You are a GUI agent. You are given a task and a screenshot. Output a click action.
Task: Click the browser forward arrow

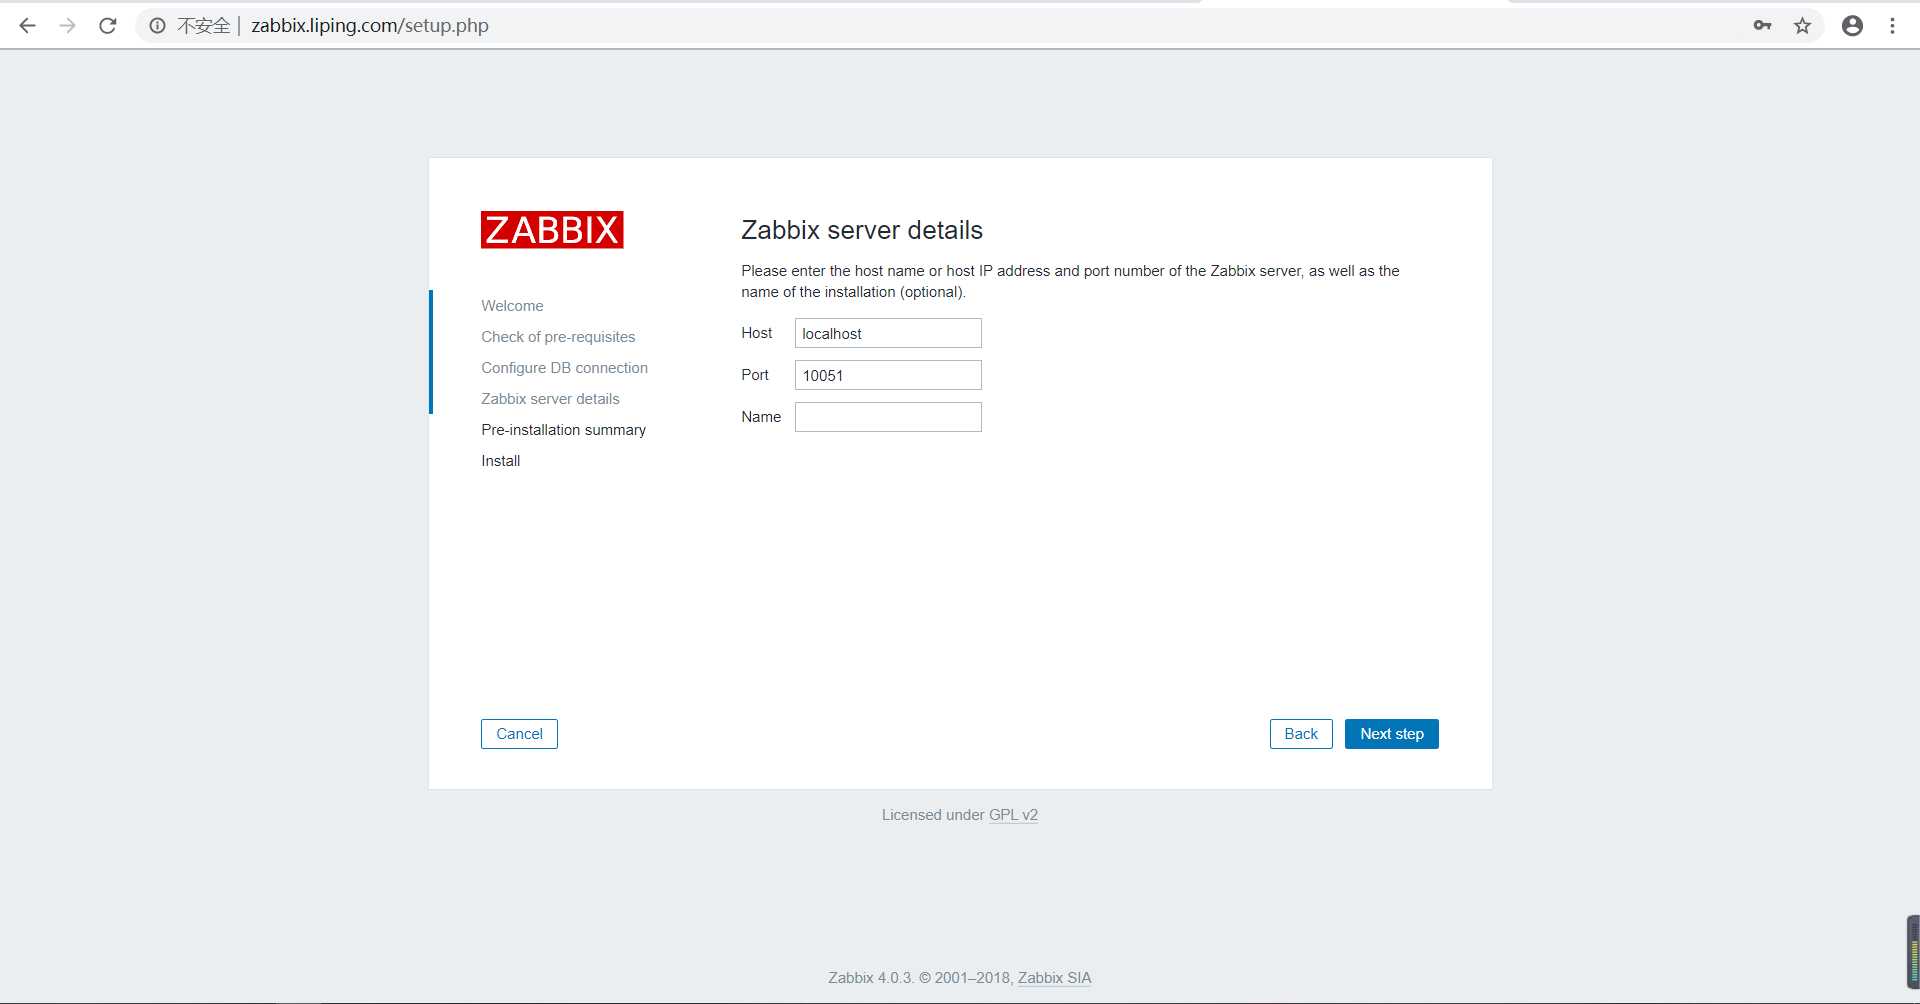[67, 26]
